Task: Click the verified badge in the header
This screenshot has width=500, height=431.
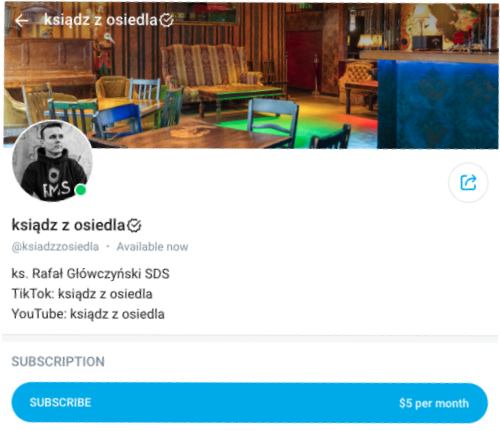Action: [166, 20]
